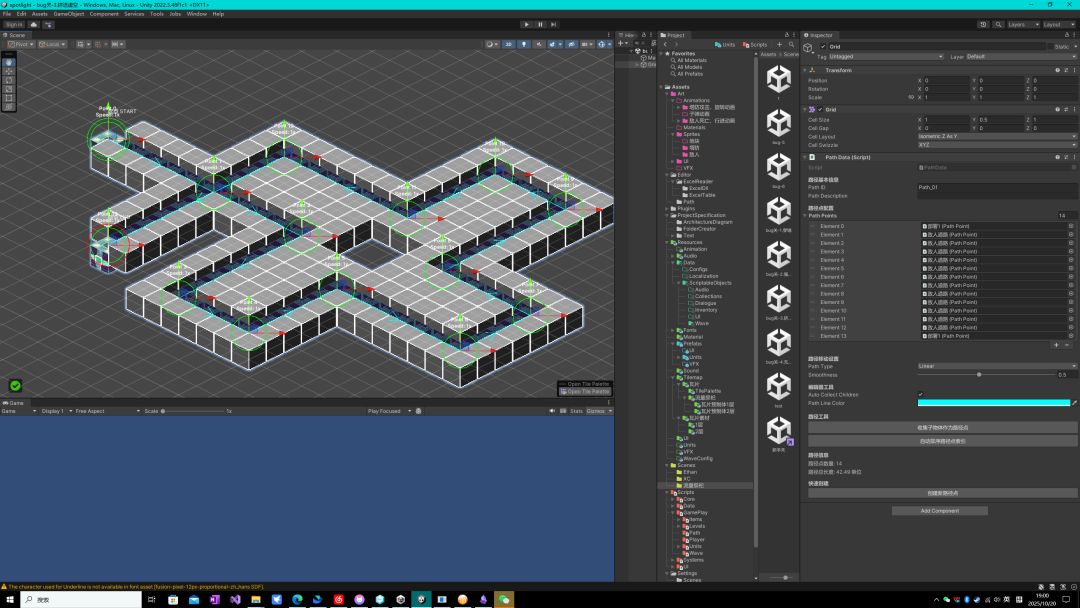This screenshot has width=1080, height=608.
Task: Open Transform component help icon
Action: (x=1057, y=70)
